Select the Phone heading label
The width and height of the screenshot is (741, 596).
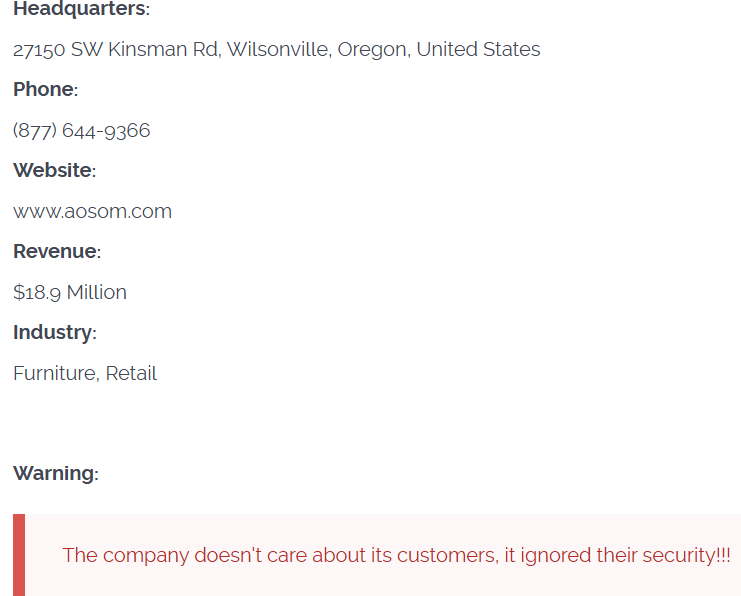coord(44,89)
